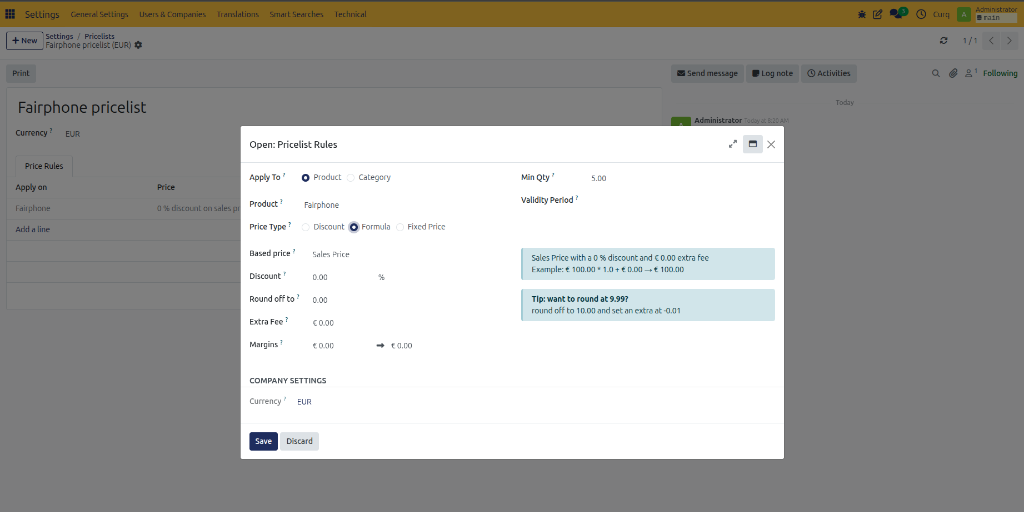
Task: Click the Discard button in dialog
Action: click(300, 441)
